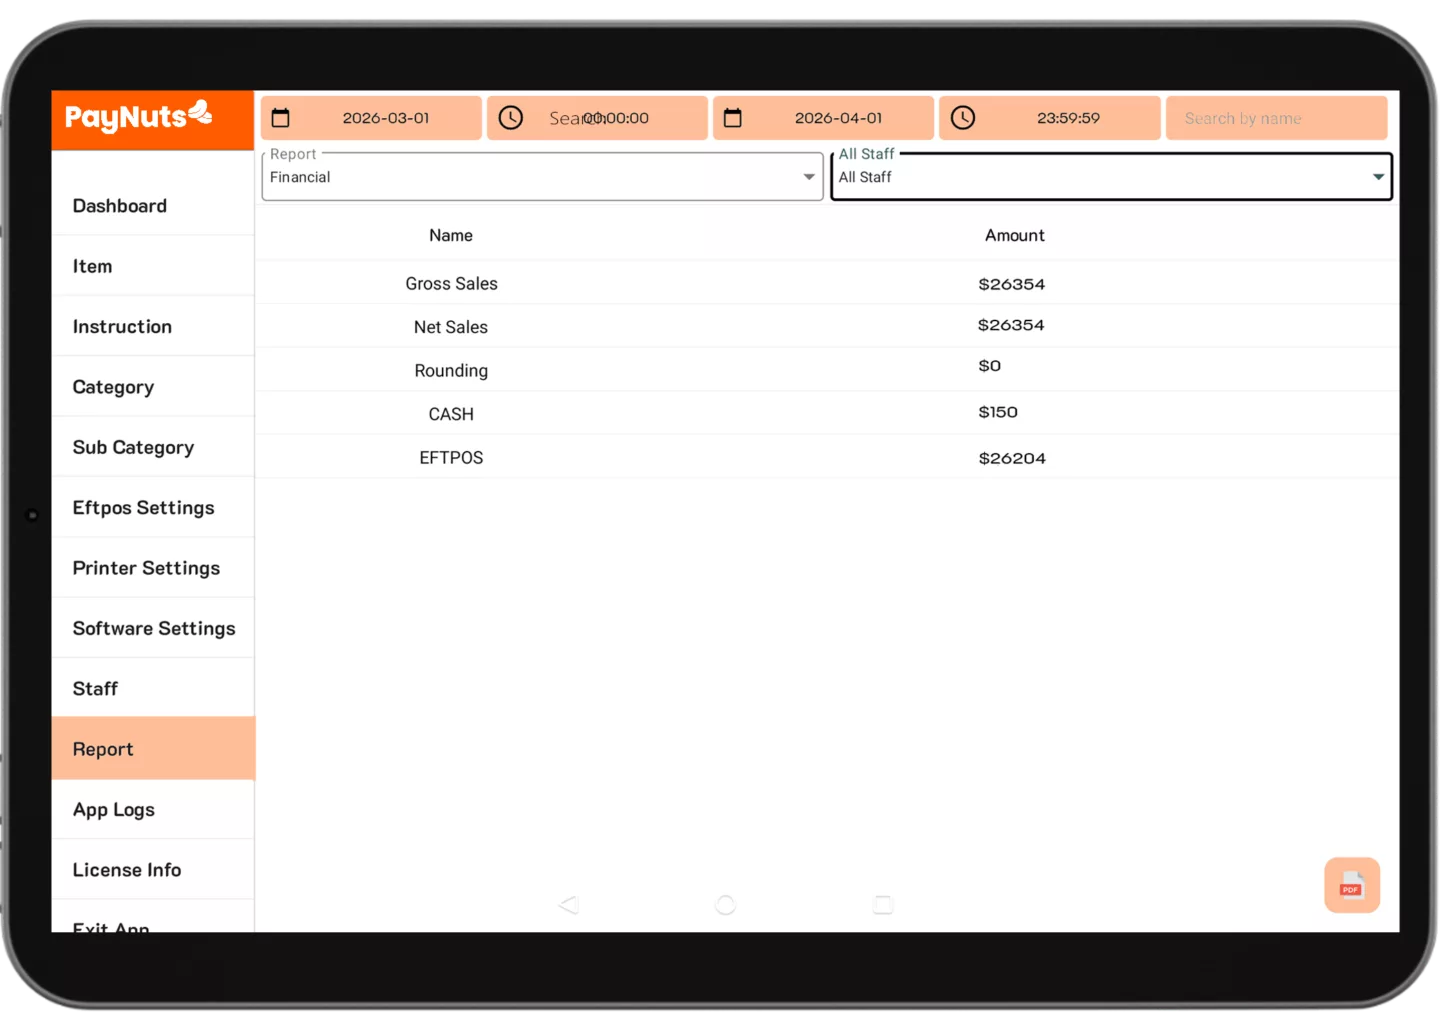Screen dimensions: 1440x1029
Task: Tap the Android recent apps icon
Action: coord(882,903)
